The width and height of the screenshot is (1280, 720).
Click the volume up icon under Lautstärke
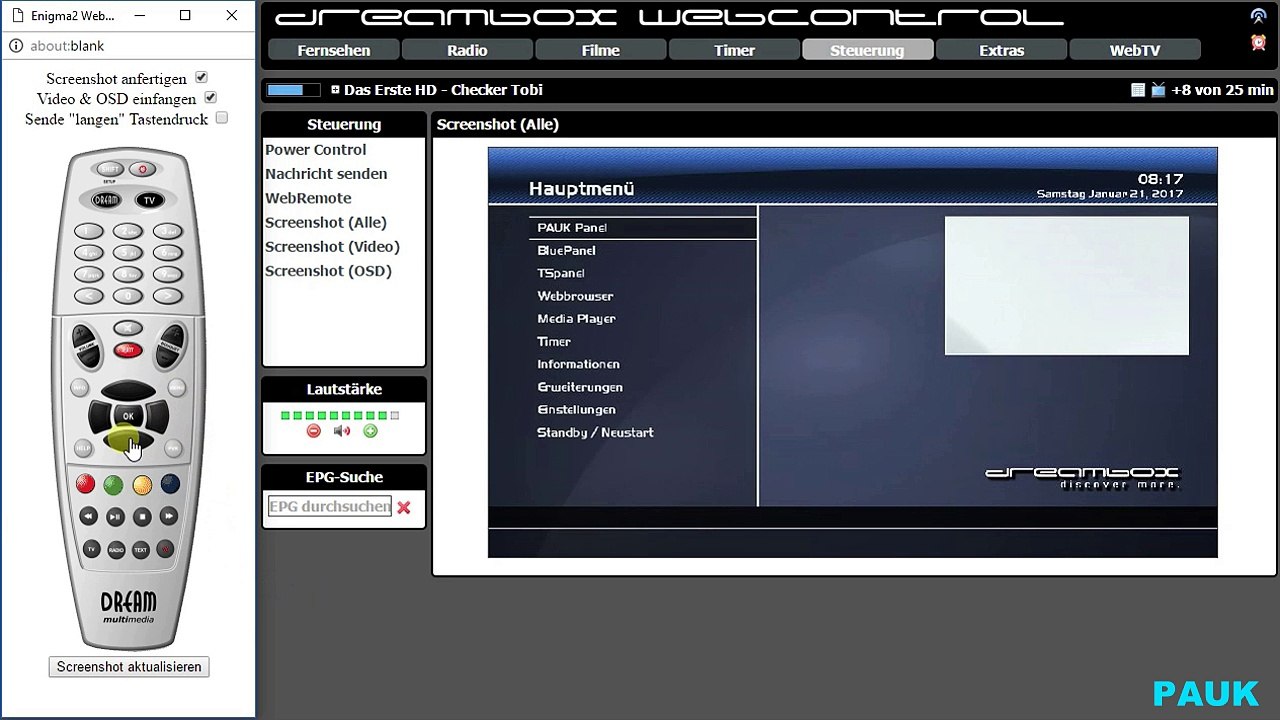tap(370, 431)
